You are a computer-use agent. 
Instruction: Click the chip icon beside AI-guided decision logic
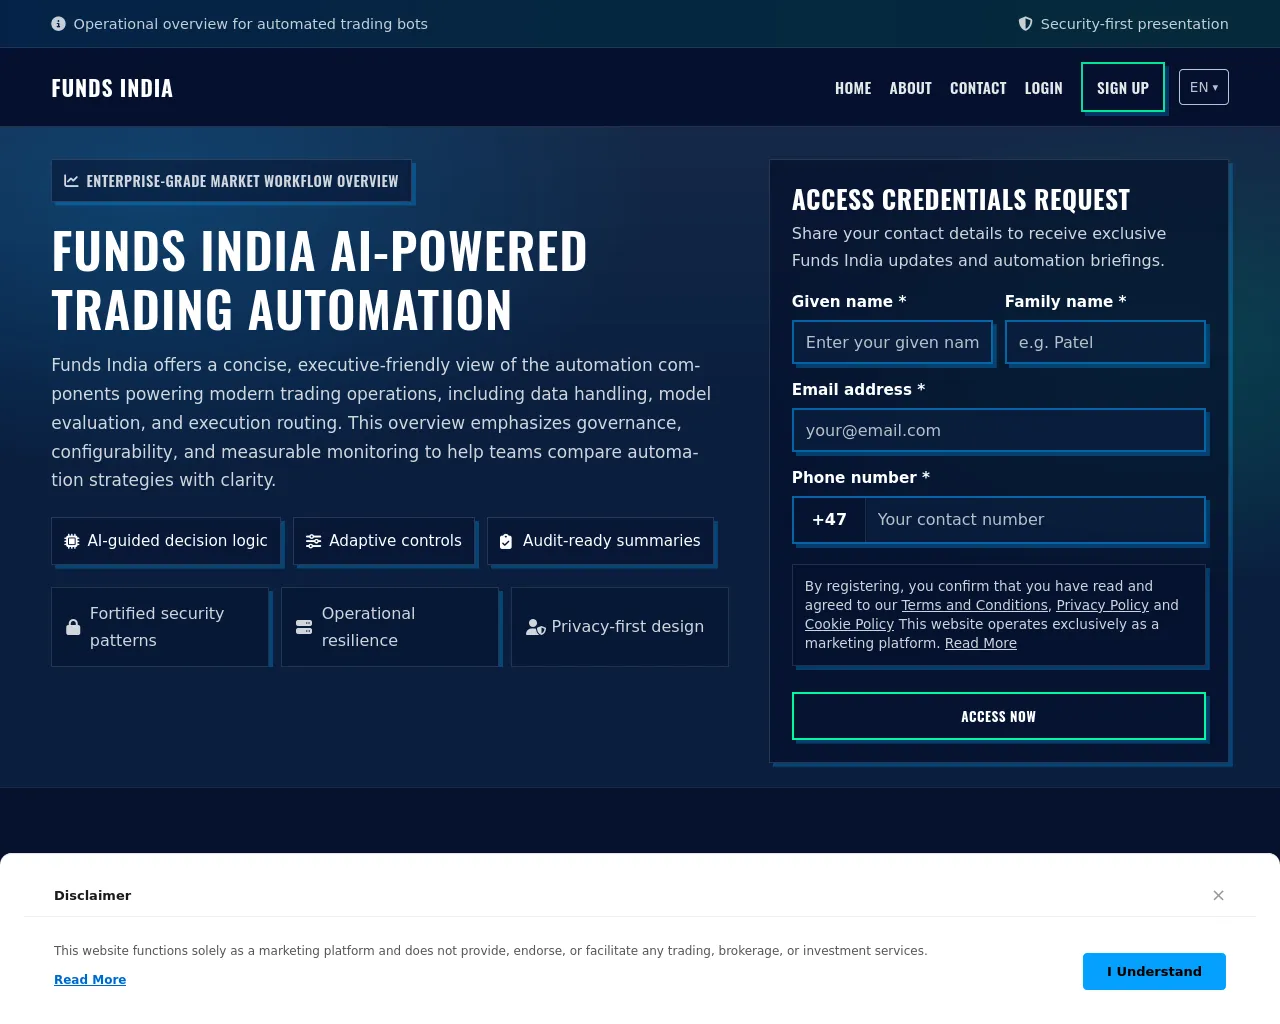pyautogui.click(x=72, y=541)
